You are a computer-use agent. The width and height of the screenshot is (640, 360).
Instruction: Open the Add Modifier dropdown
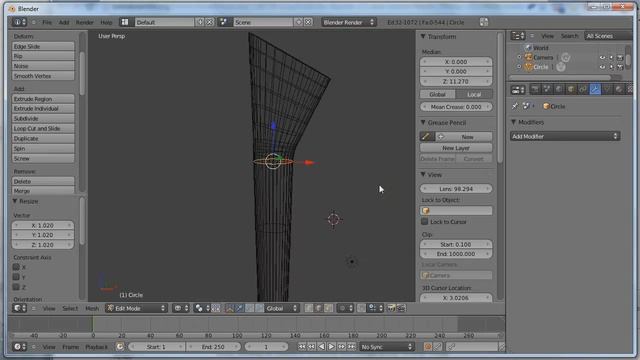coord(565,136)
